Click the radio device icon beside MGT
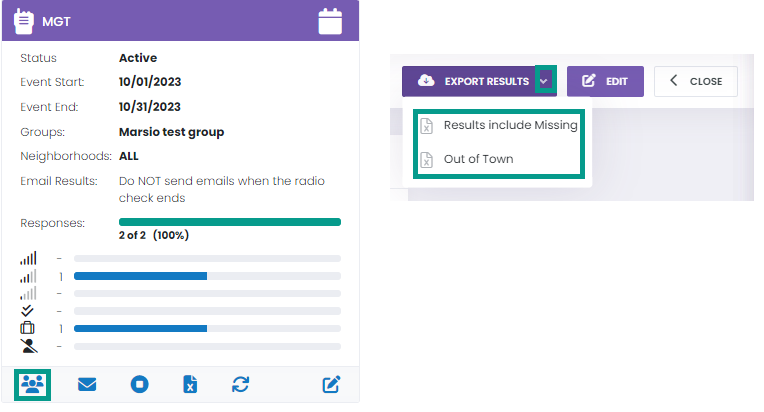The image size is (764, 412). click(24, 21)
